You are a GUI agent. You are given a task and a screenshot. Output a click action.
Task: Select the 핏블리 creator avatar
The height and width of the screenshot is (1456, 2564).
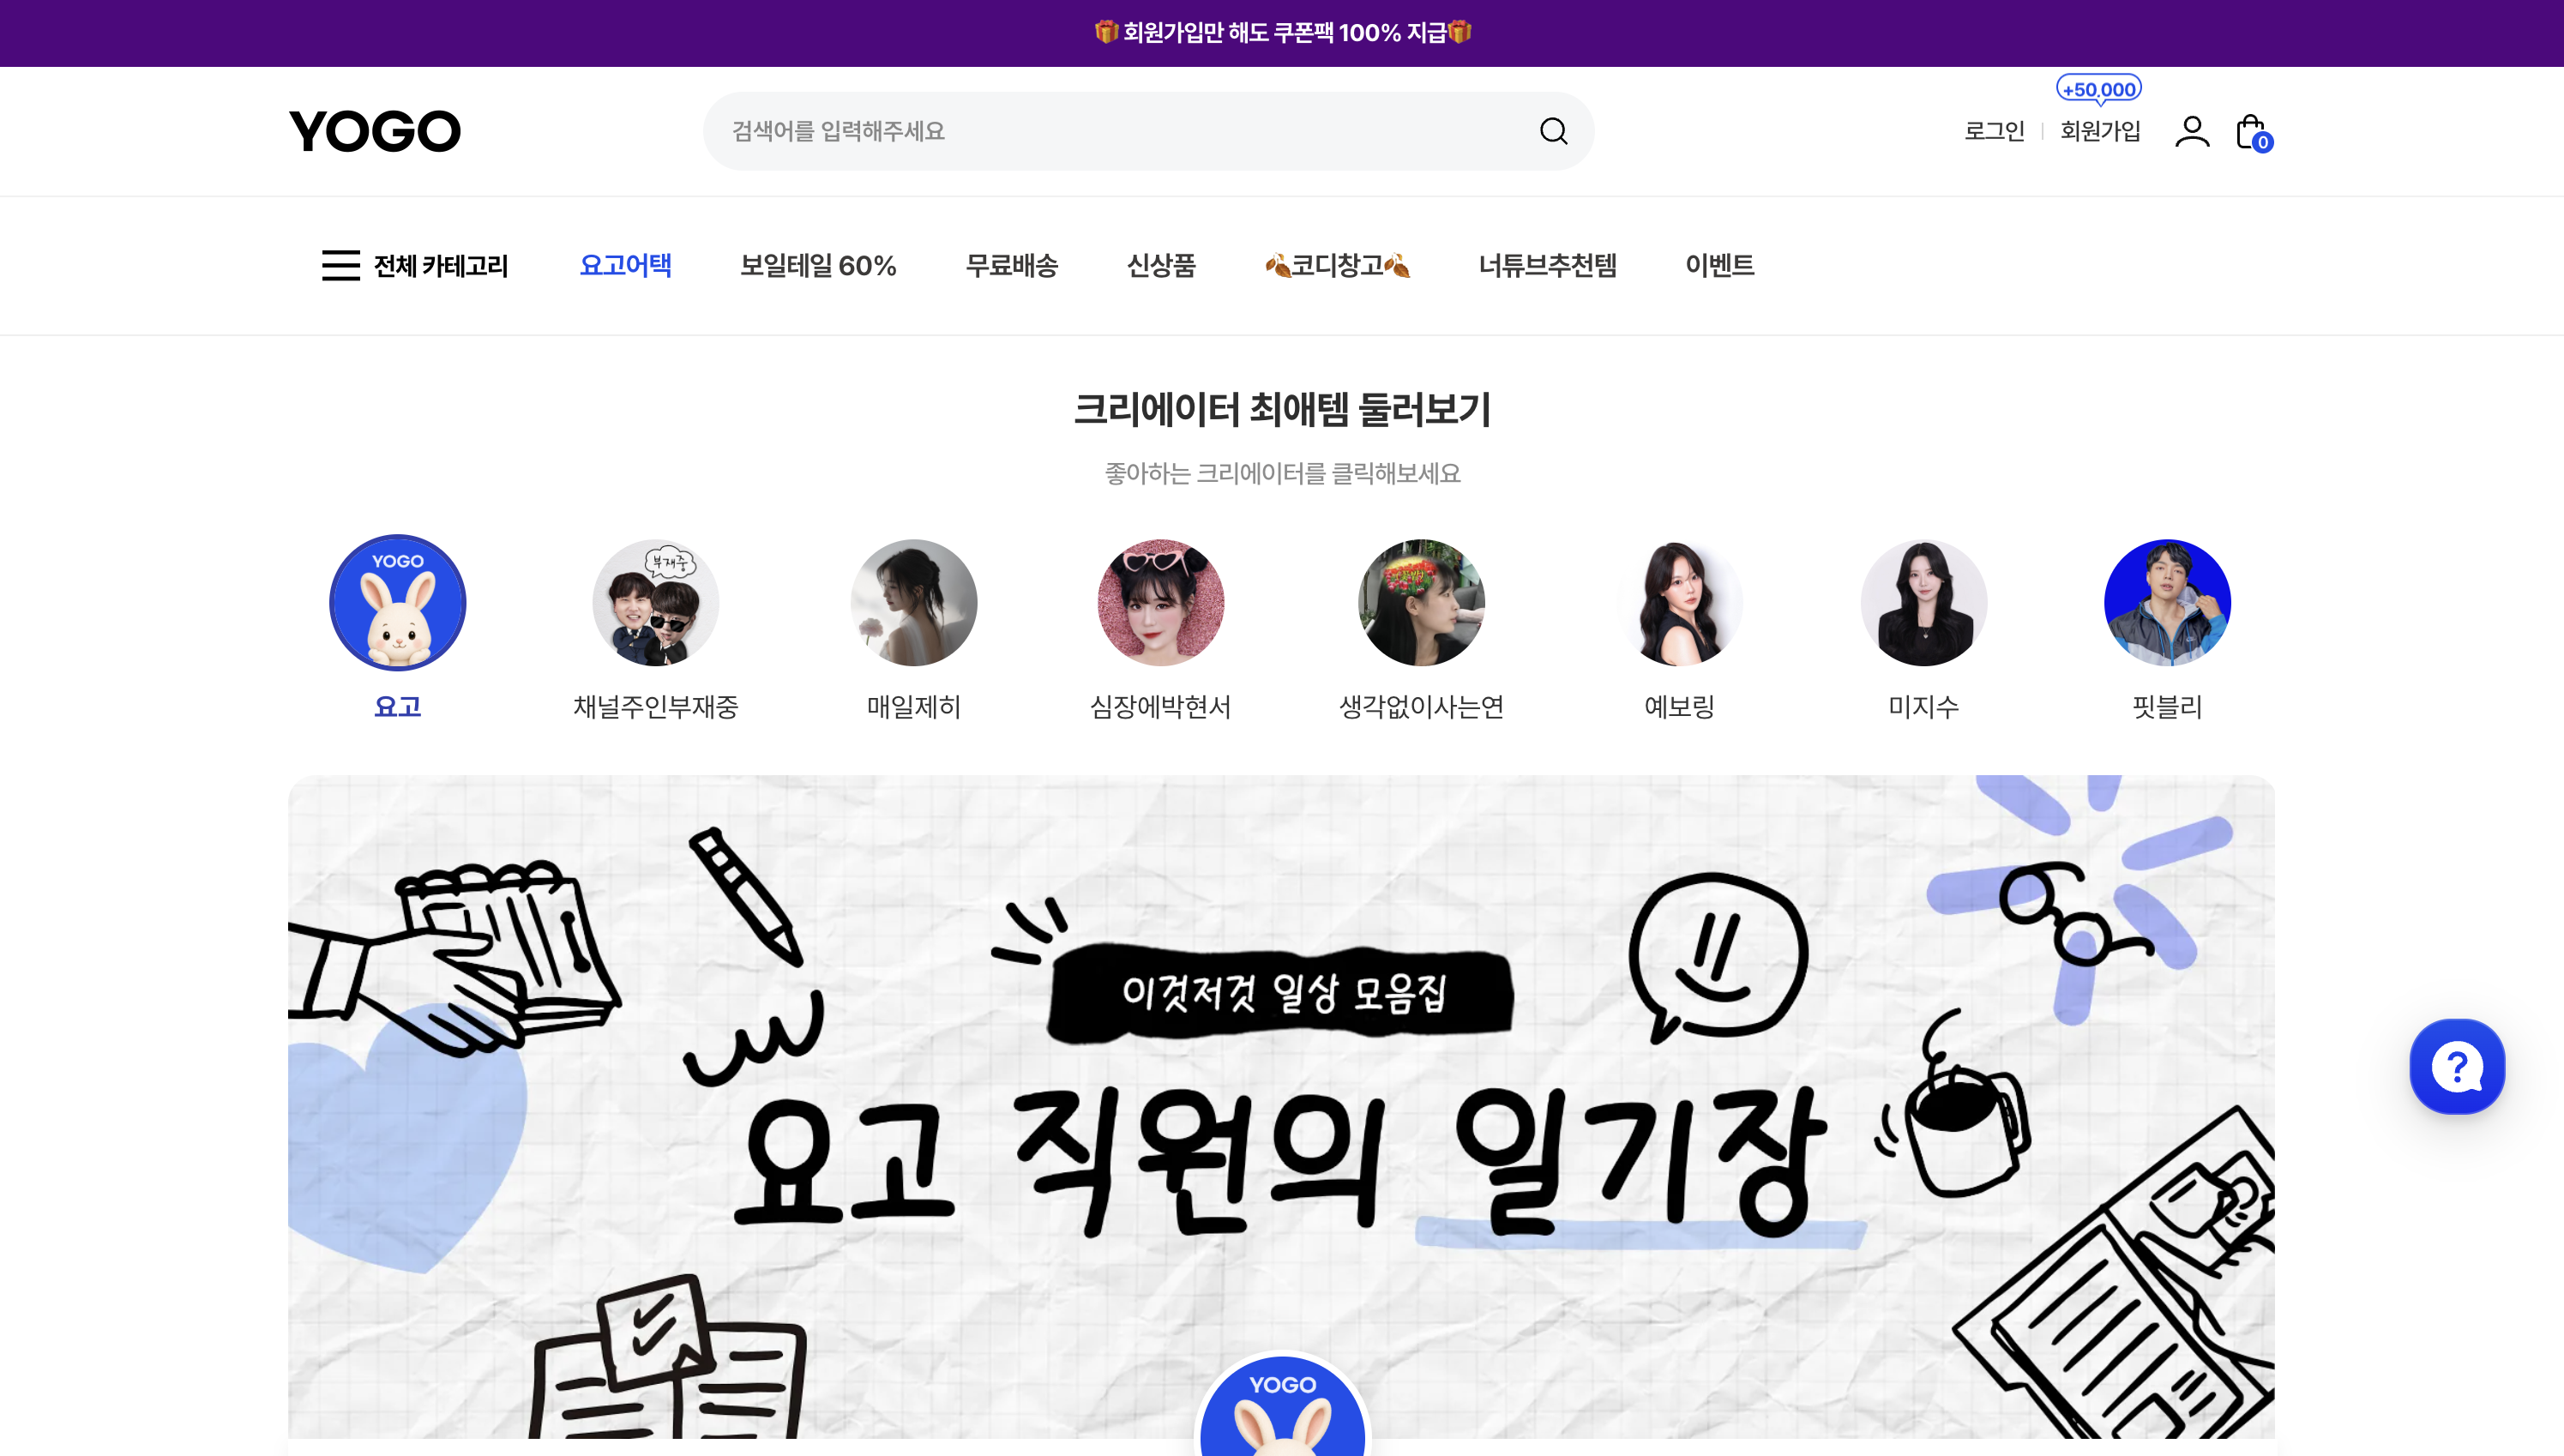(2167, 603)
